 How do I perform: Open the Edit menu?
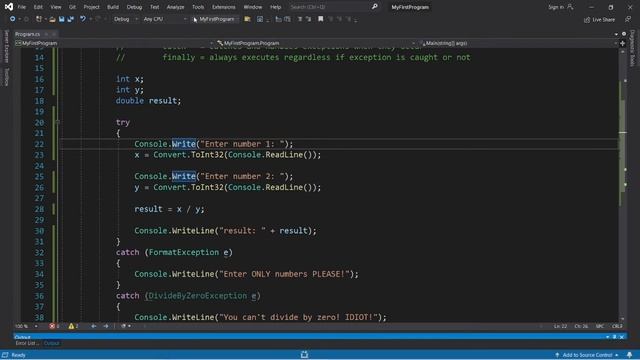pyautogui.click(x=38, y=7)
